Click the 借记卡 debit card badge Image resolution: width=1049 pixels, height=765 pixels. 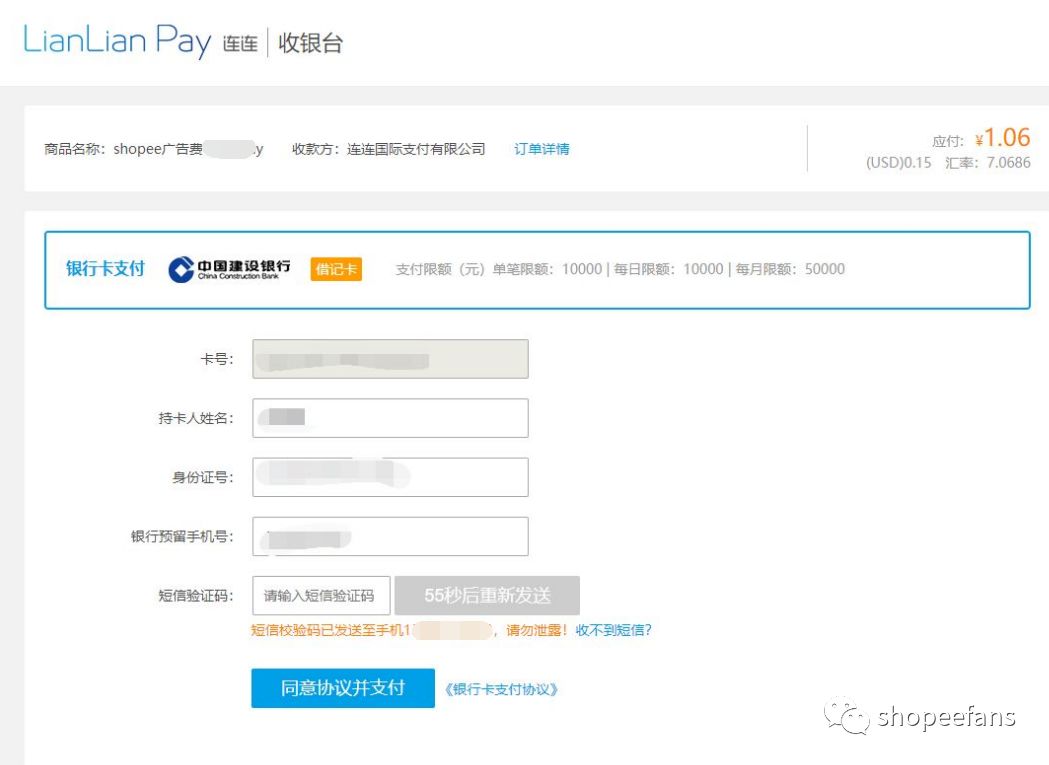336,268
